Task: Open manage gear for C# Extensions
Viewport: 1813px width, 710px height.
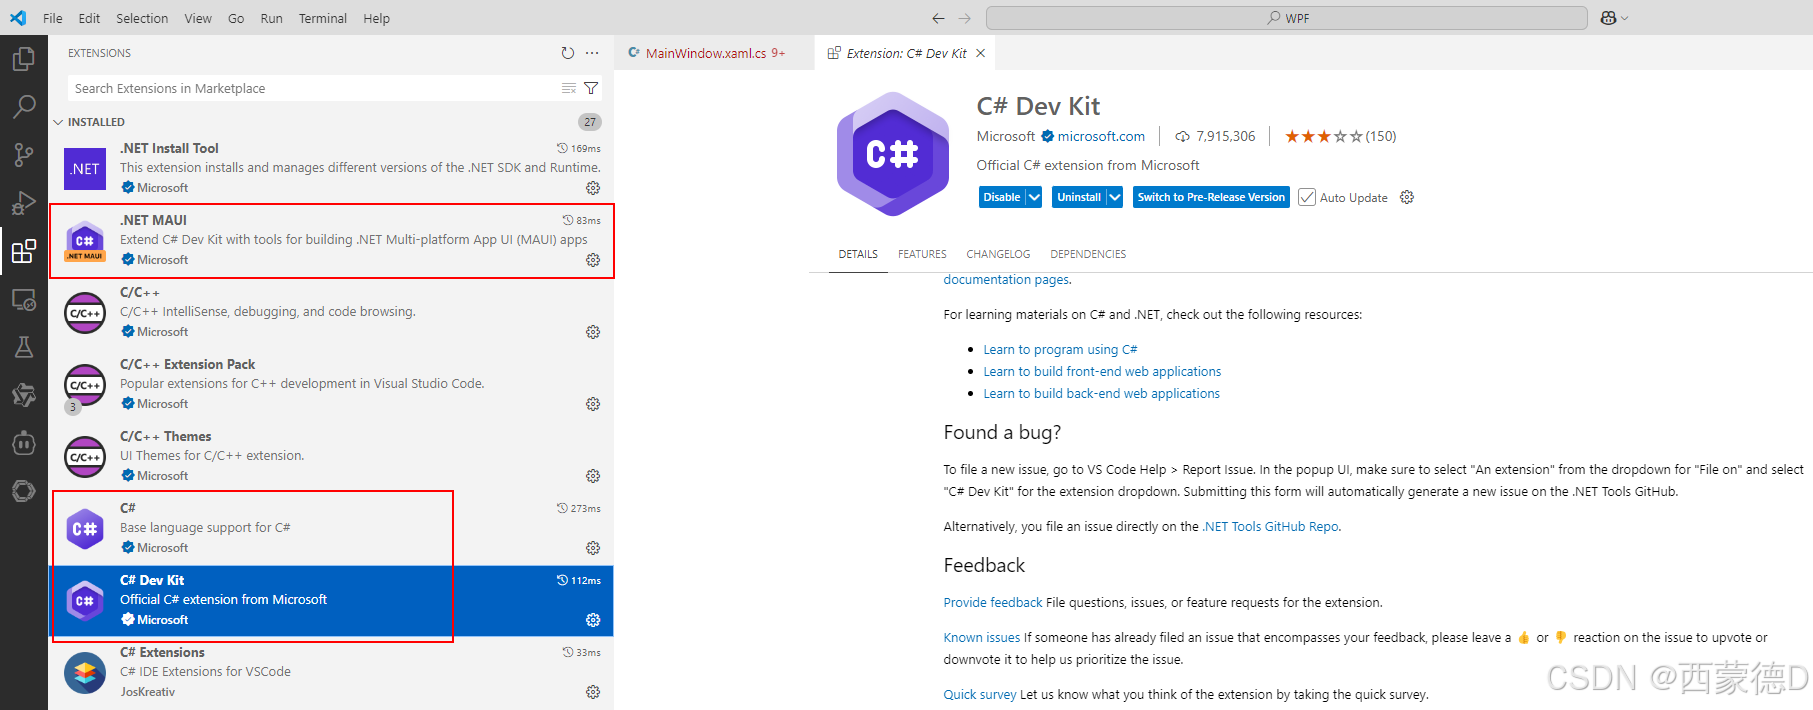Action: coord(593,692)
